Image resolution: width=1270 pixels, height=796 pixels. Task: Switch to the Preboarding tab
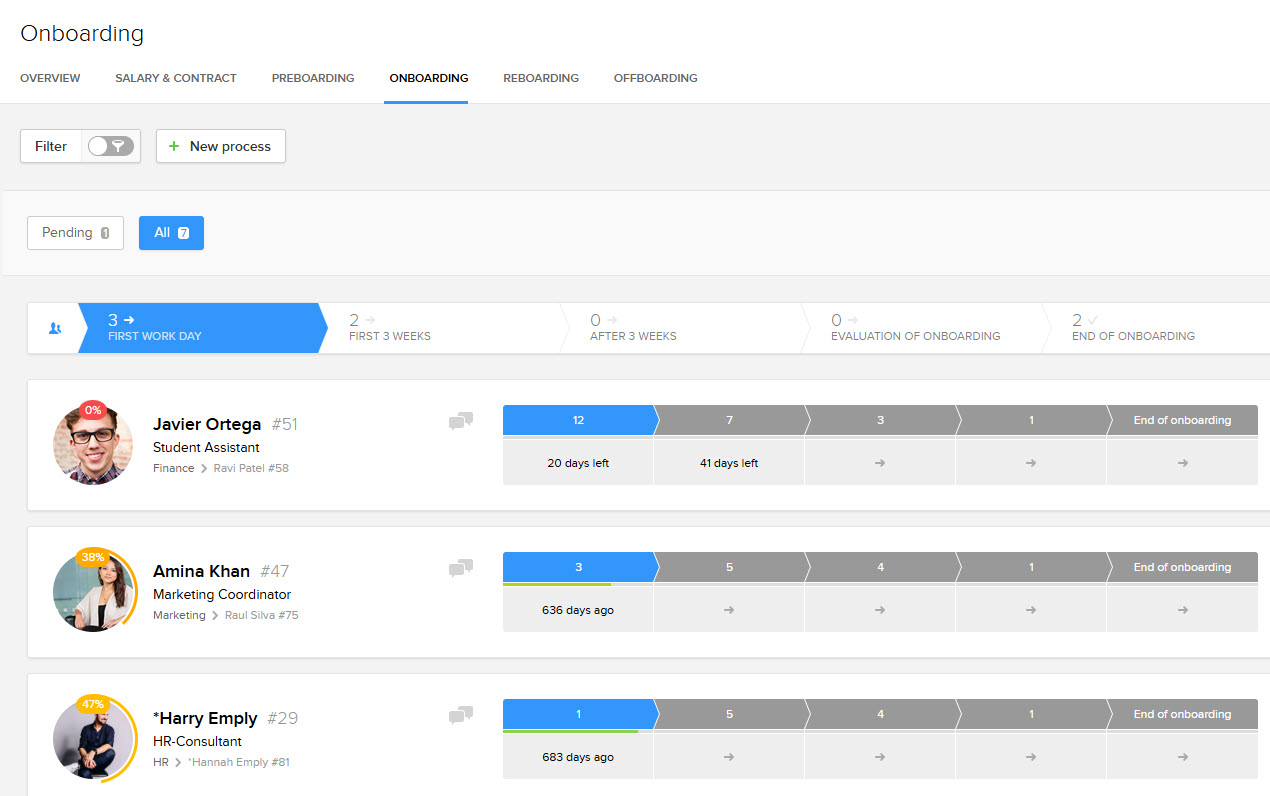pyautogui.click(x=313, y=77)
